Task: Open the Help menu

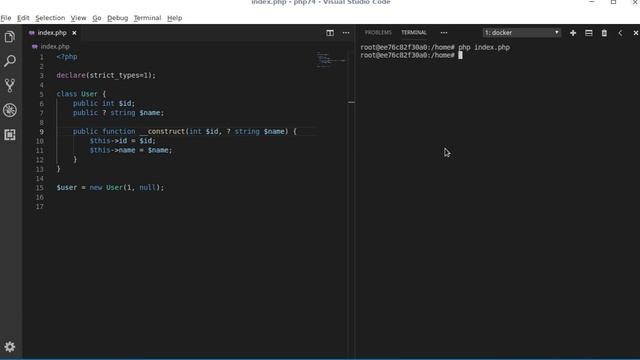Action: (x=175, y=18)
